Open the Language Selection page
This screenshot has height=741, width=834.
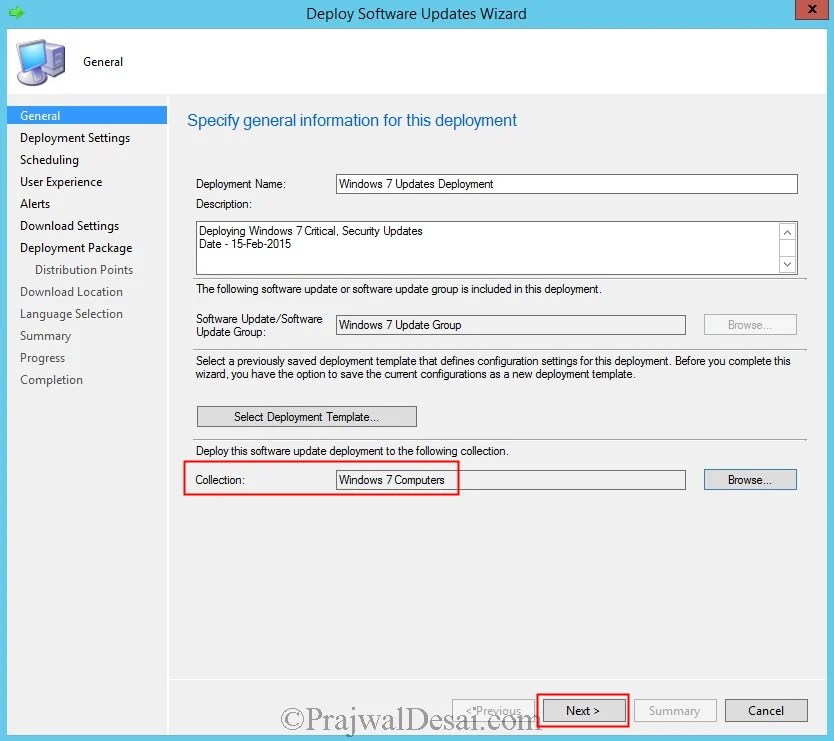[71, 313]
